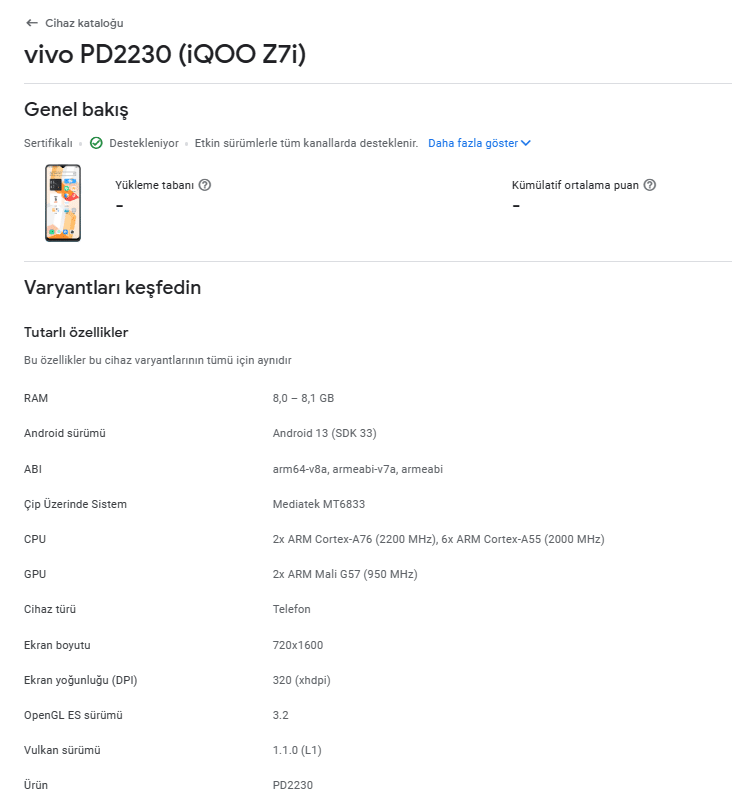This screenshot has height=812, width=732.
Task: Click the 320 (xhdpi) density value
Action: [x=302, y=680]
